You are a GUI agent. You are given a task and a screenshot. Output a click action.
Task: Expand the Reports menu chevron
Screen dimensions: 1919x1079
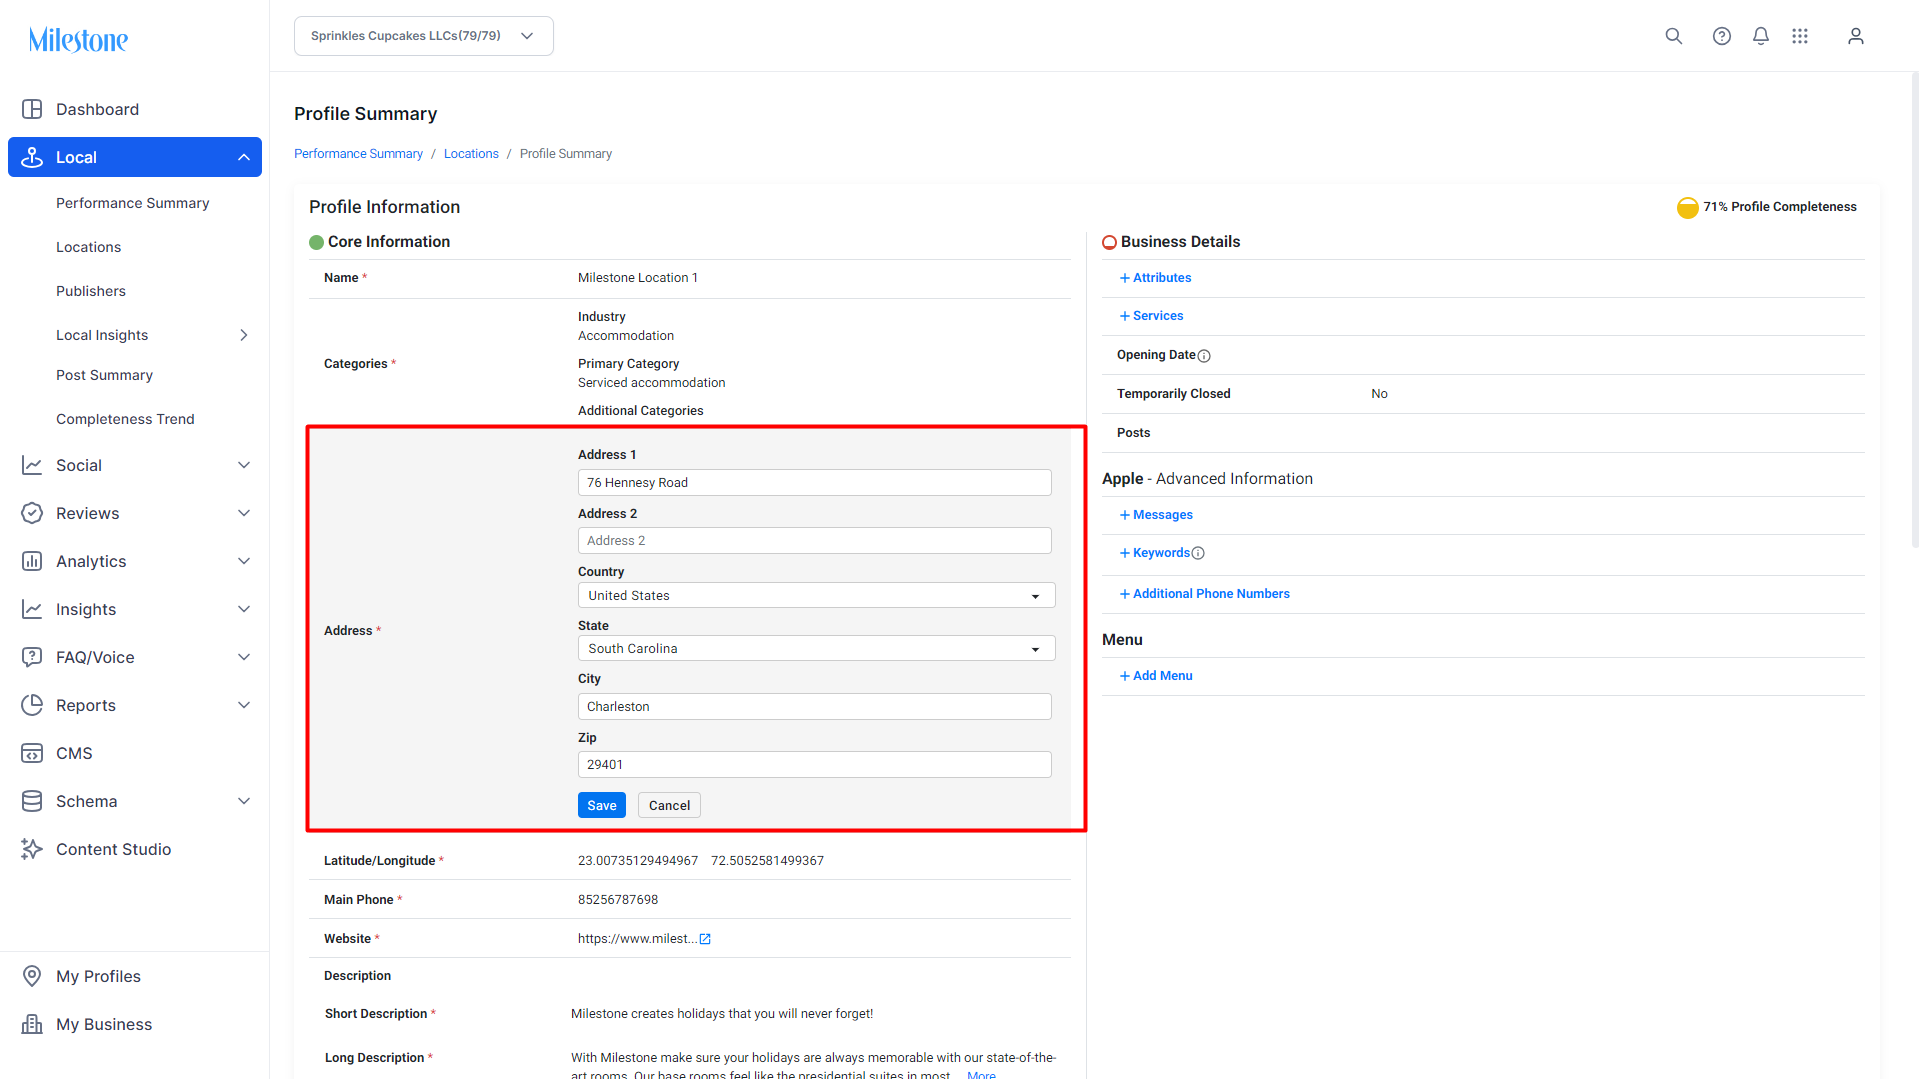point(244,705)
